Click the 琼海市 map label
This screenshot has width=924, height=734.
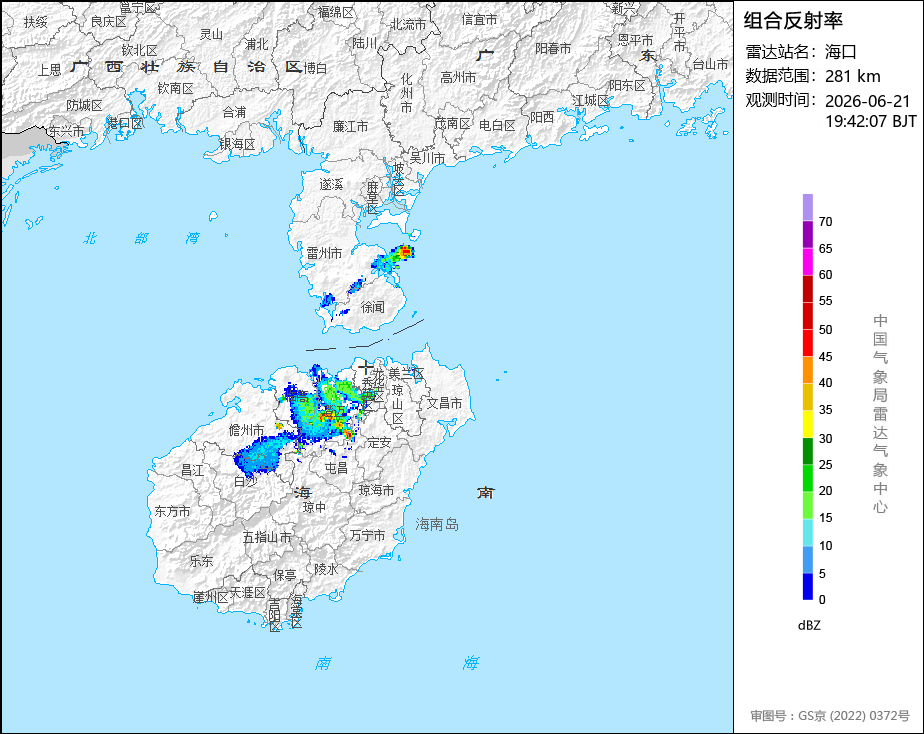377,490
